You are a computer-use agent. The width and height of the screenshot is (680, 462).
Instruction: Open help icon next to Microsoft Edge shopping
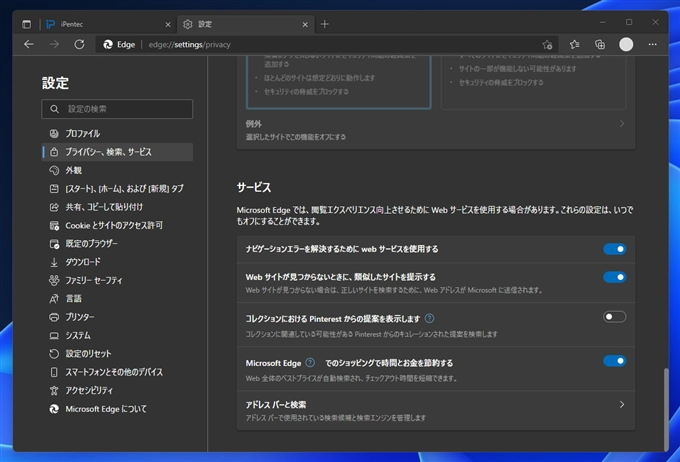pyautogui.click(x=310, y=363)
